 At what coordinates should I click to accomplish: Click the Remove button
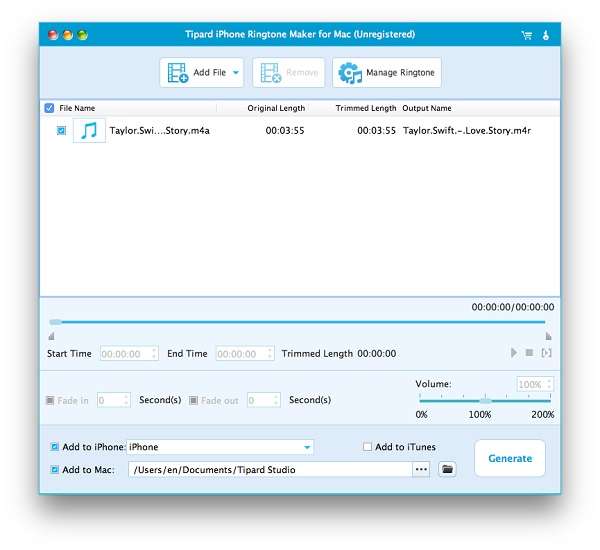[289, 72]
